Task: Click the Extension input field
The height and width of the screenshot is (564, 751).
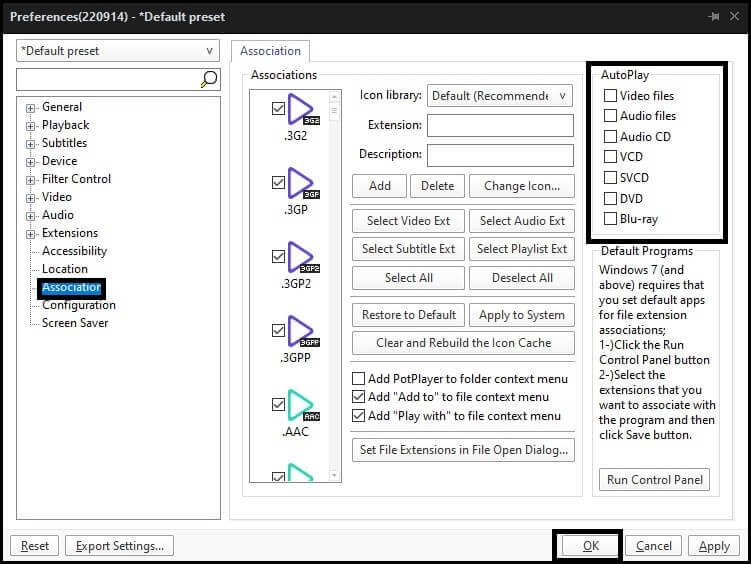Action: point(500,126)
